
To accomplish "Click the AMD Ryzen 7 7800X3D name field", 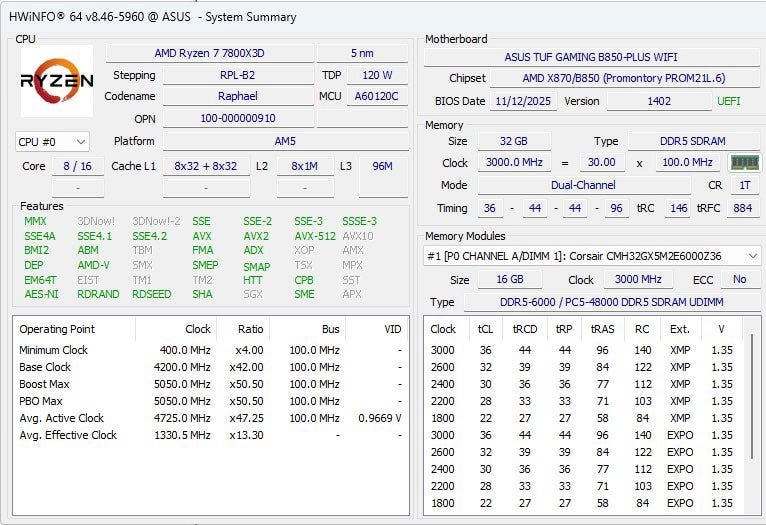I will tap(210, 53).
